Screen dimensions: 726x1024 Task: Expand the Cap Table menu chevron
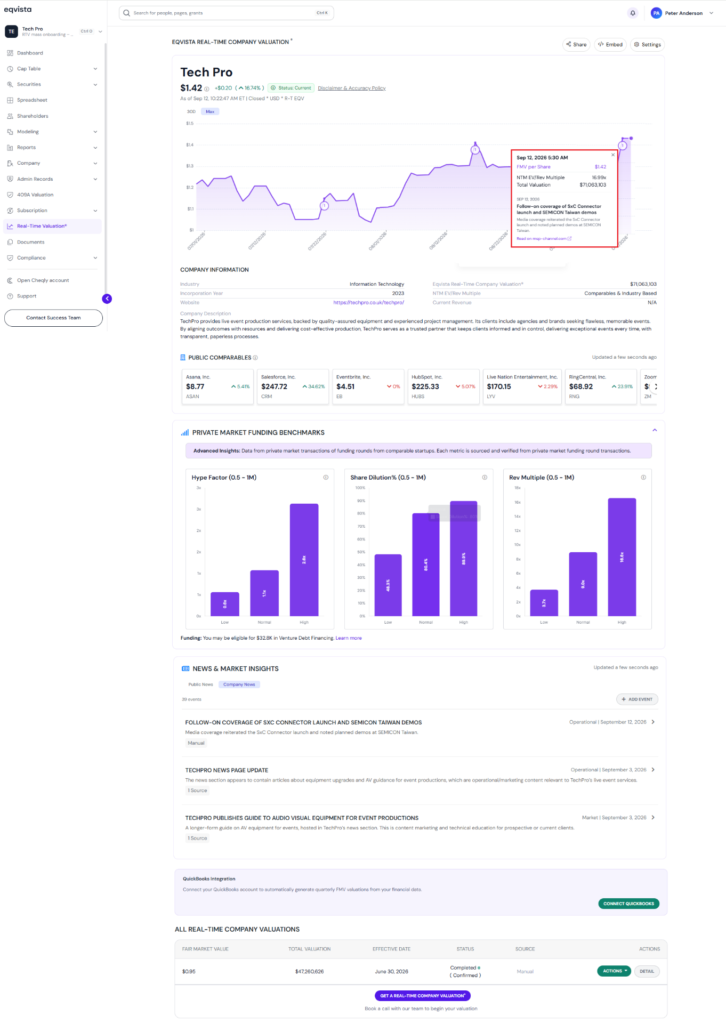coord(95,69)
